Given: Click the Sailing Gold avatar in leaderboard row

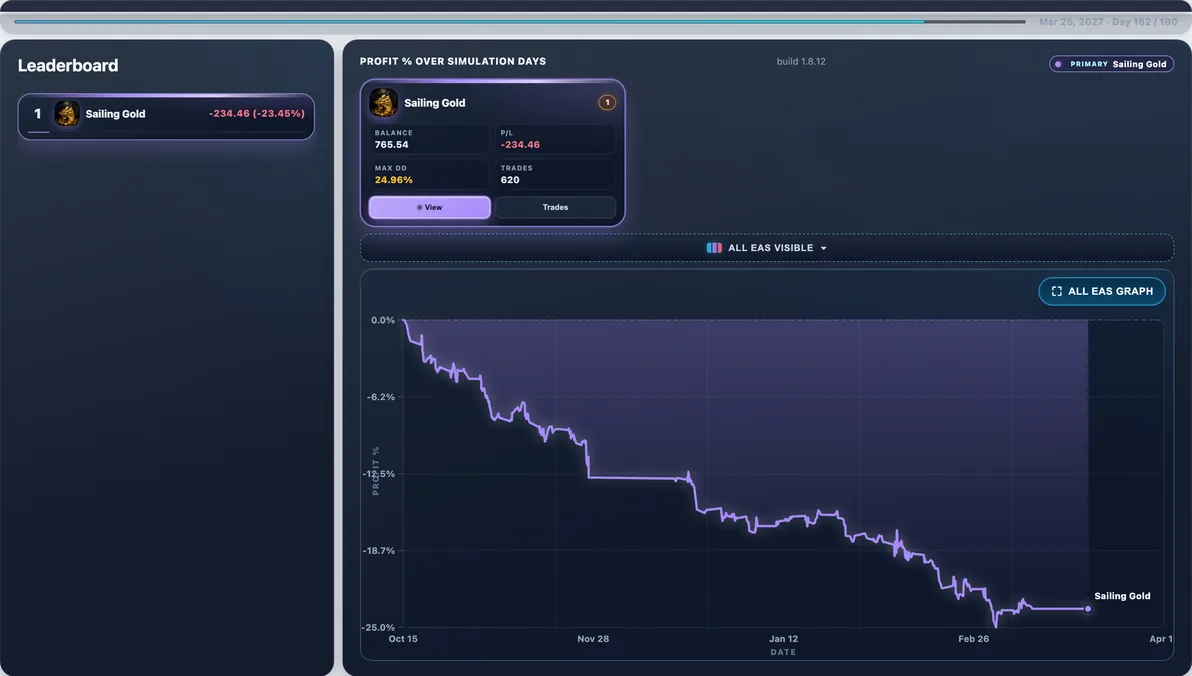Looking at the screenshot, I should click(67, 114).
